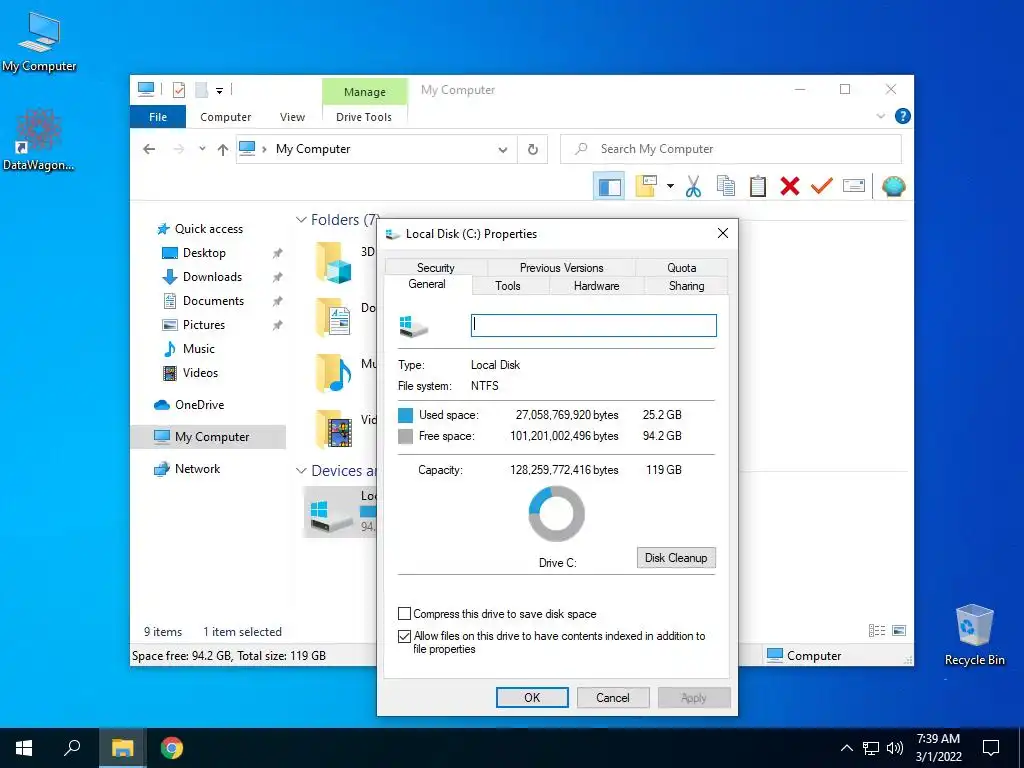Viewport: 1024px width, 768px height.
Task: Collapse the Devices and drives group
Action: point(301,471)
